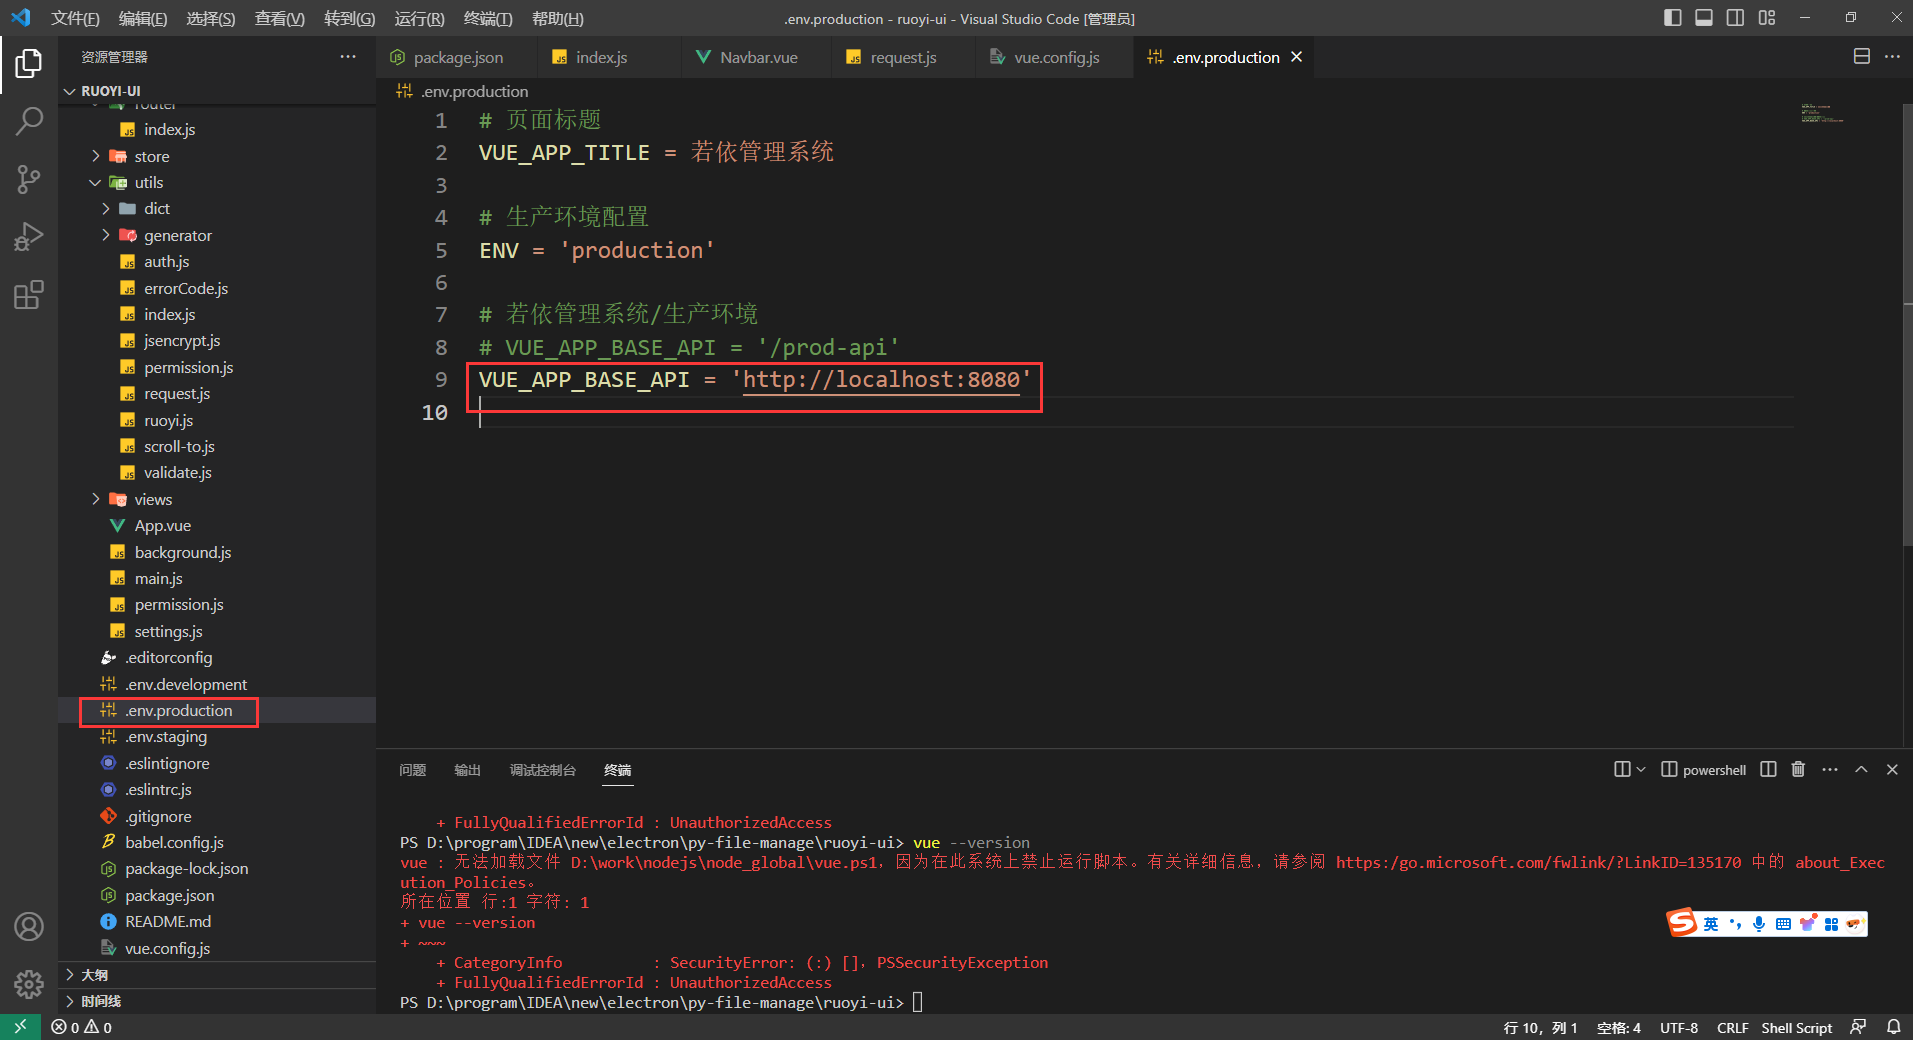Open errors and warnings count in status bar
This screenshot has width=1913, height=1040.
point(82,1027)
